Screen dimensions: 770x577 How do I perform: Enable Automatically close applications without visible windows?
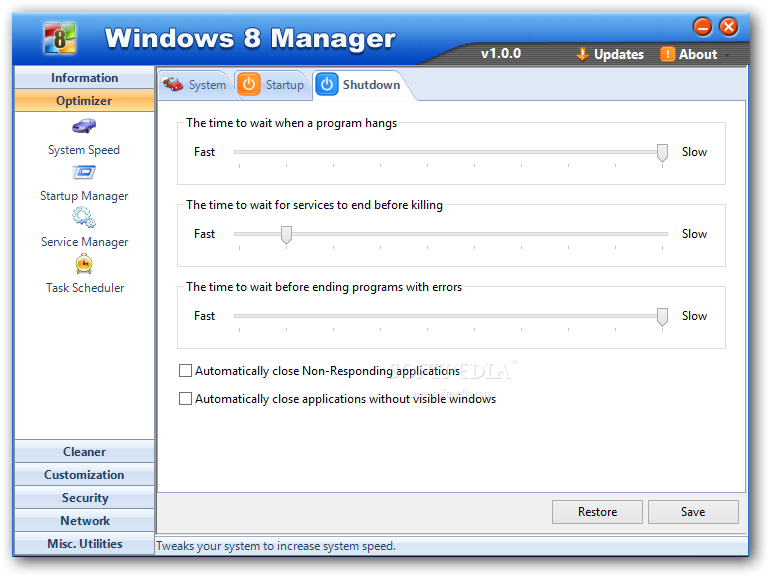pyautogui.click(x=185, y=398)
